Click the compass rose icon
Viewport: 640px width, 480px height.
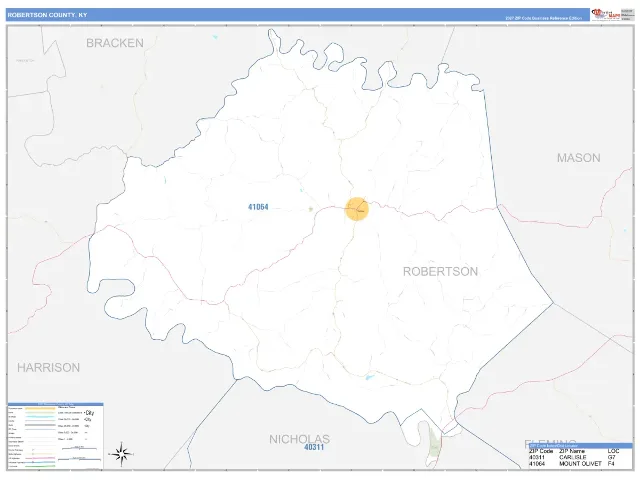[121, 454]
